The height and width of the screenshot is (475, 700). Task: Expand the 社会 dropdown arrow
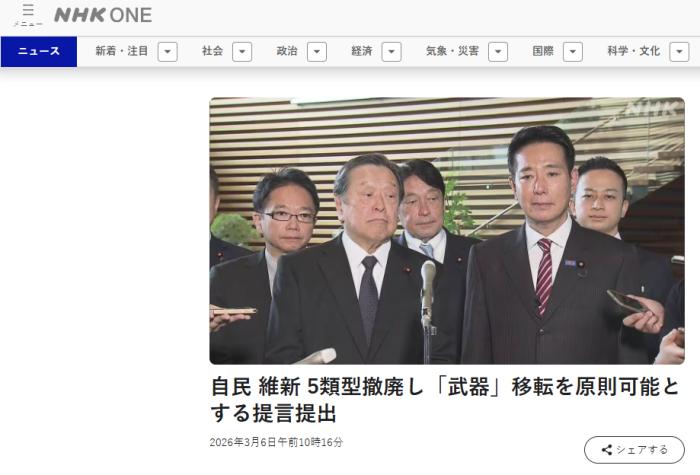coord(242,52)
